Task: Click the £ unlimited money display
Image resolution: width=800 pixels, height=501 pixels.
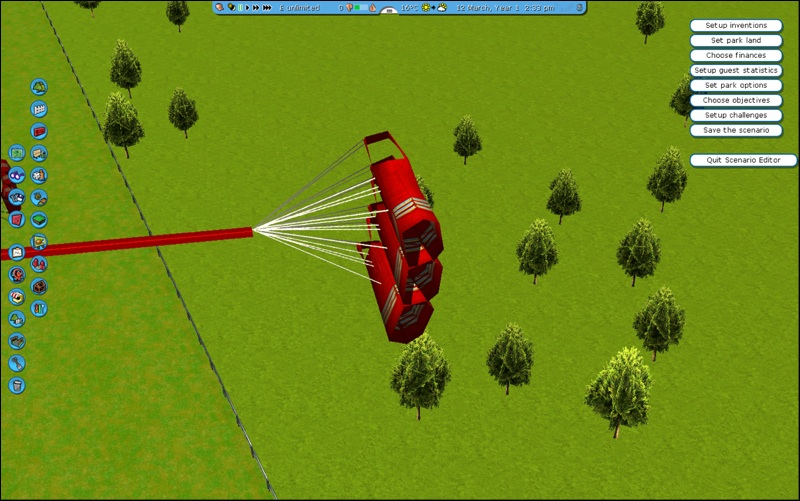Action: point(299,8)
